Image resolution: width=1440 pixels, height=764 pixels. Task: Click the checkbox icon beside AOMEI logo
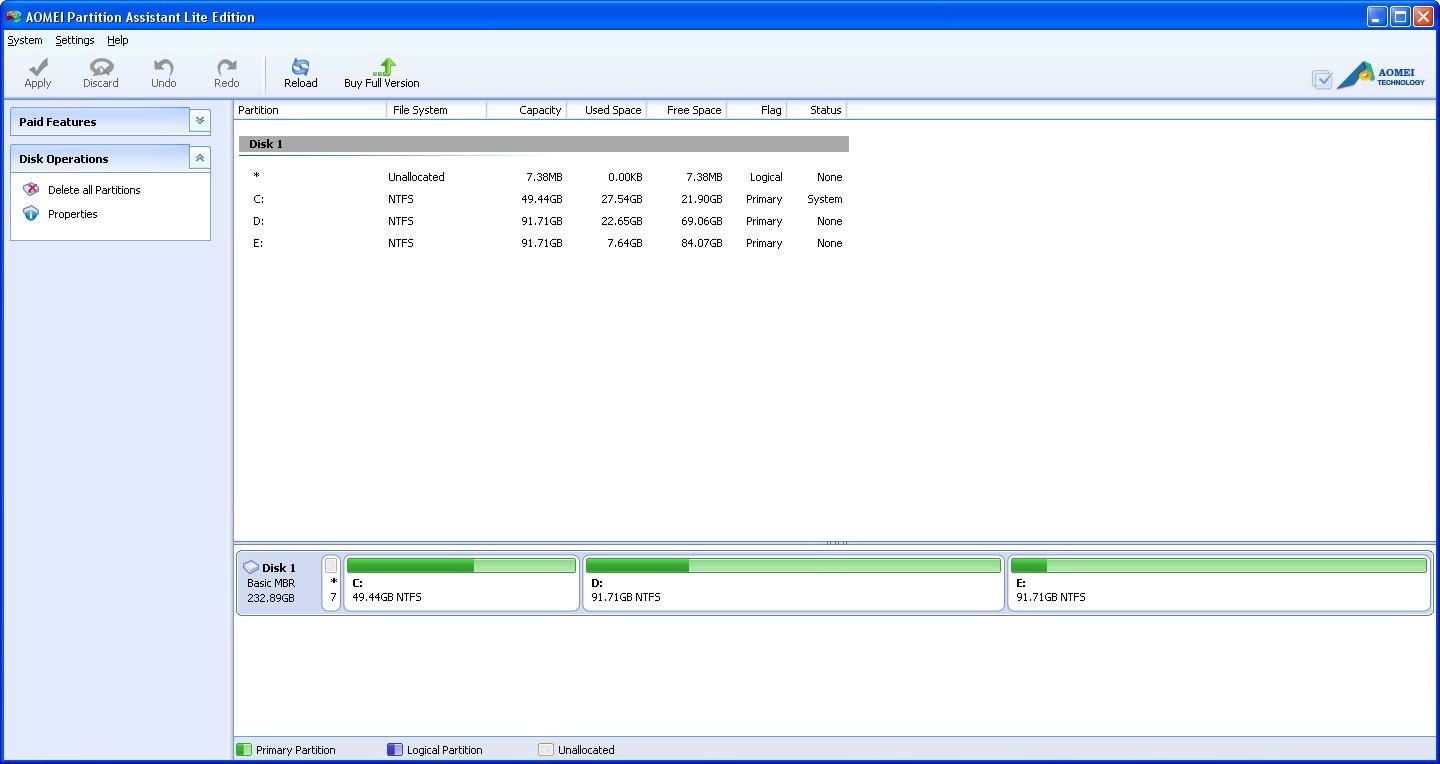coord(1322,80)
